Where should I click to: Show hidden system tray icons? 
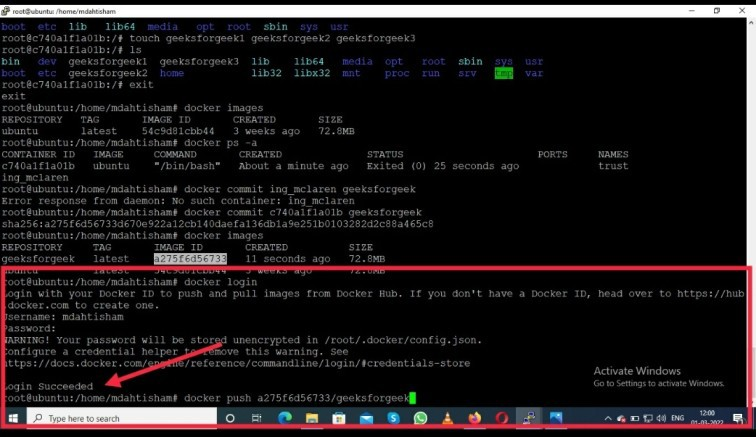pos(608,418)
